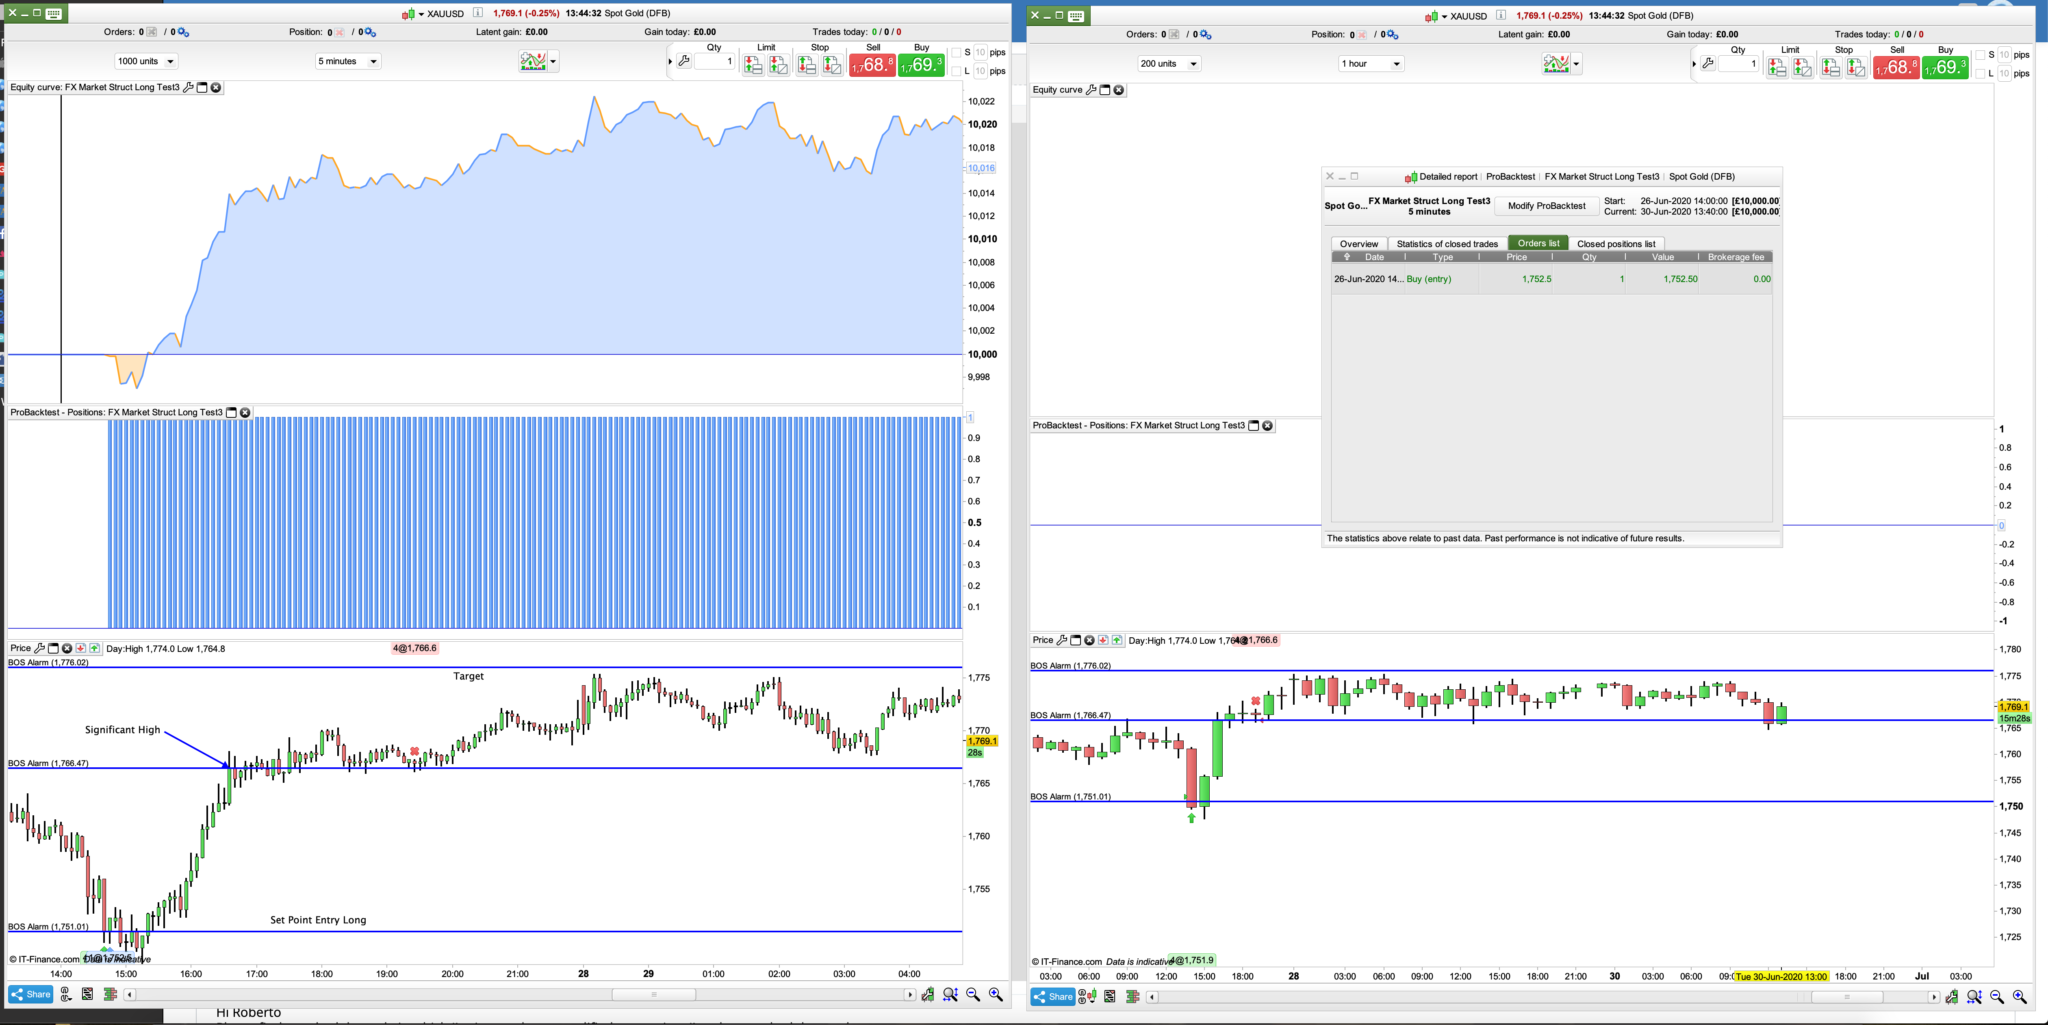Open indicators and trading systems icon in right window
This screenshot has height=1025, width=2048.
[1556, 64]
